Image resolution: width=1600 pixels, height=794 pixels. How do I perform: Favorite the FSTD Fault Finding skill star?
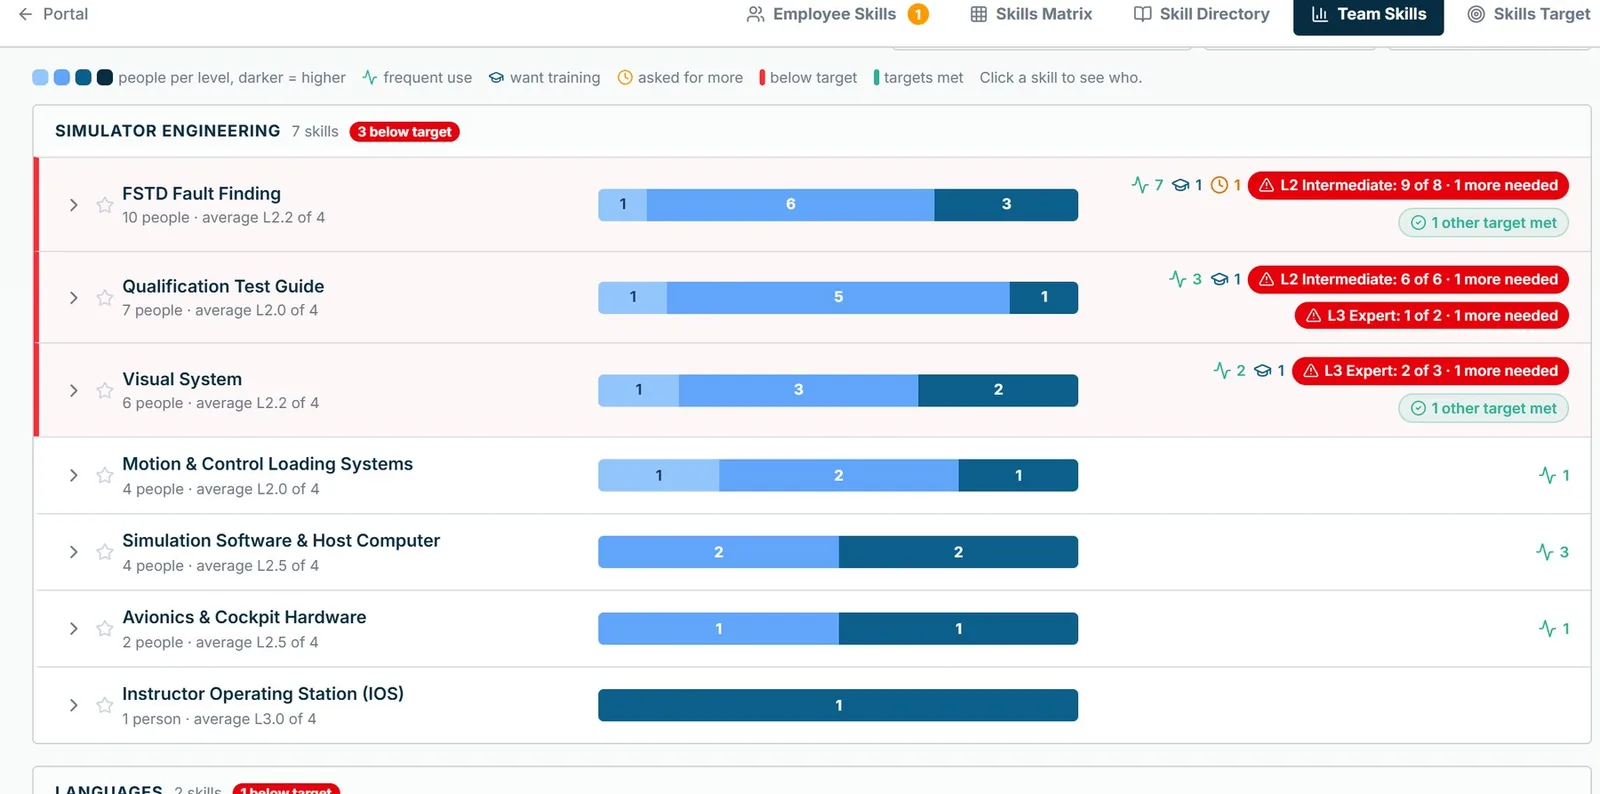(104, 205)
